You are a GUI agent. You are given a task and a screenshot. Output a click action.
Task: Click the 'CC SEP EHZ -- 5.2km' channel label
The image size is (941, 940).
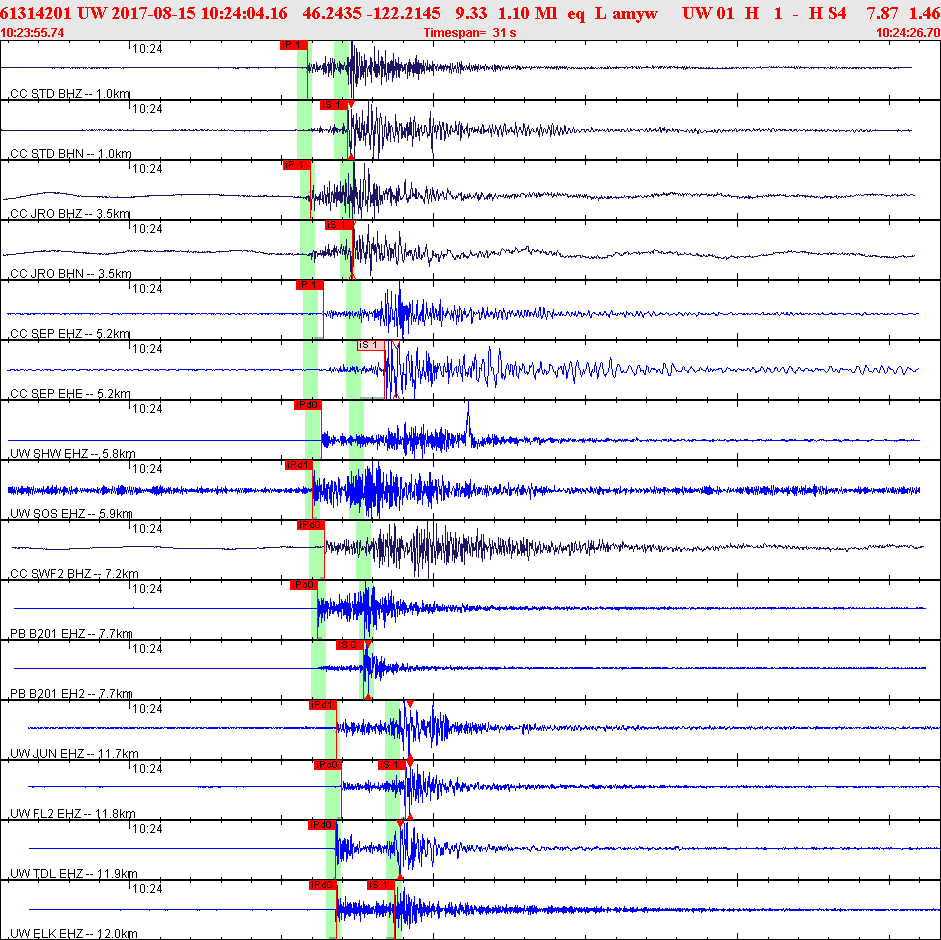[70, 334]
